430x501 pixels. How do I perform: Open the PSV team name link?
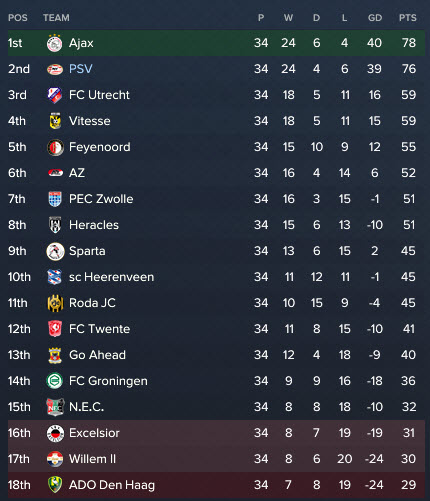81,69
